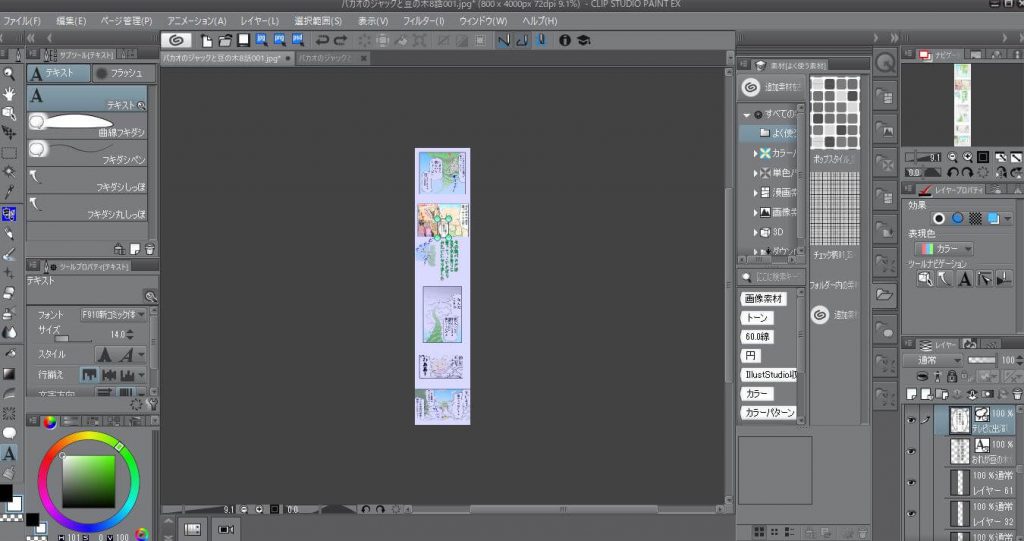
Task: Open the フィルター(I) menu
Action: 423,21
